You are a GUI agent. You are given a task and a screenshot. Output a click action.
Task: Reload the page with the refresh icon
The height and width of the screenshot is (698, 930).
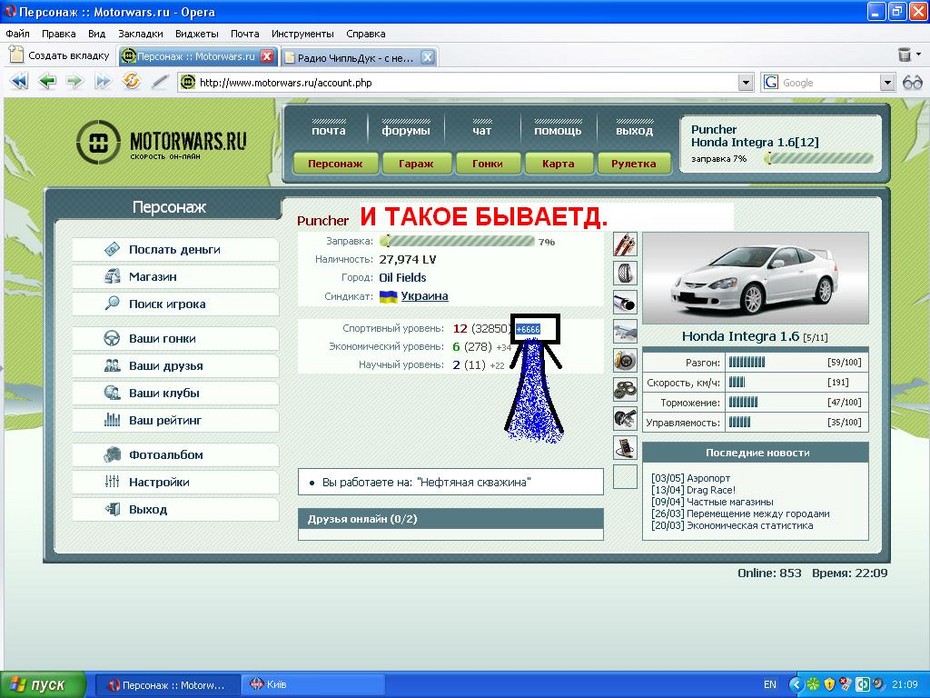tap(131, 81)
